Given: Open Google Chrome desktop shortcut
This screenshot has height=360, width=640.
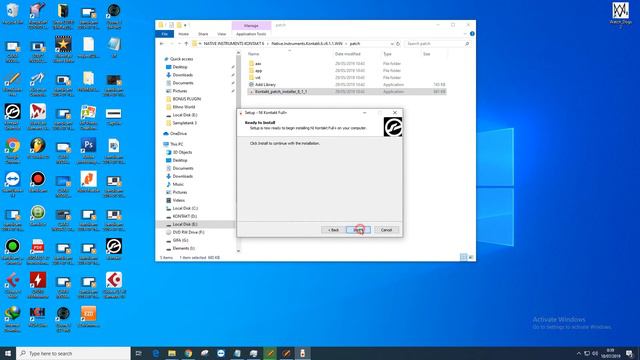Looking at the screenshot, I should [12, 151].
